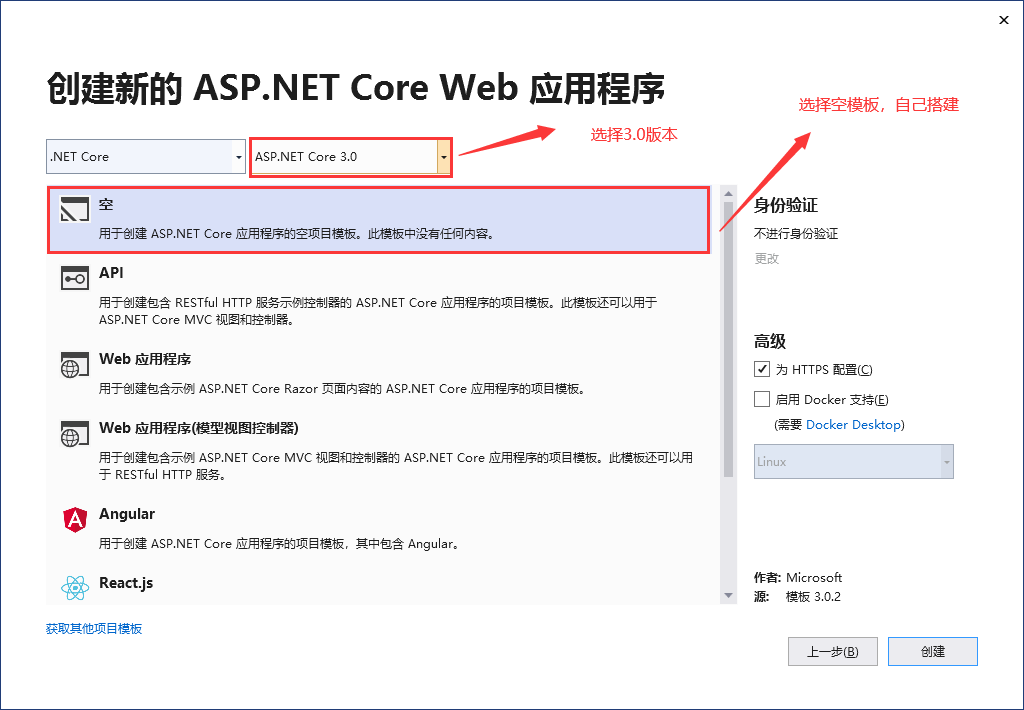The image size is (1024, 710).
Task: Click the 空项目模板 description text
Action: [x=298, y=234]
